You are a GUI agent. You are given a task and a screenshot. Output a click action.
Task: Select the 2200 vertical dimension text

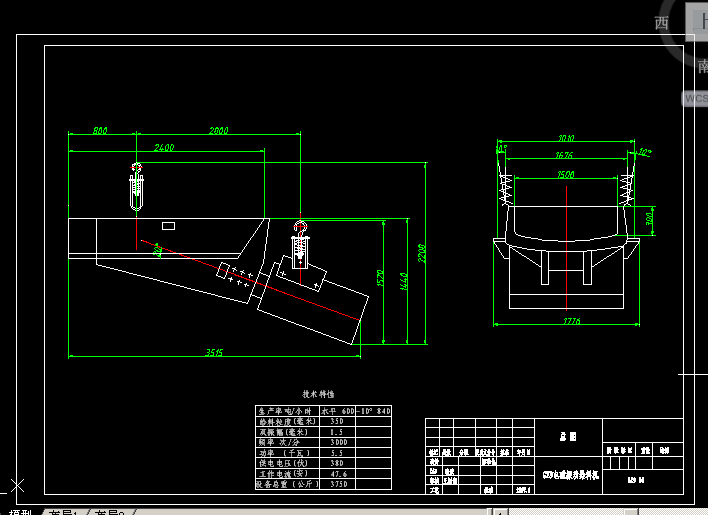[x=421, y=253]
